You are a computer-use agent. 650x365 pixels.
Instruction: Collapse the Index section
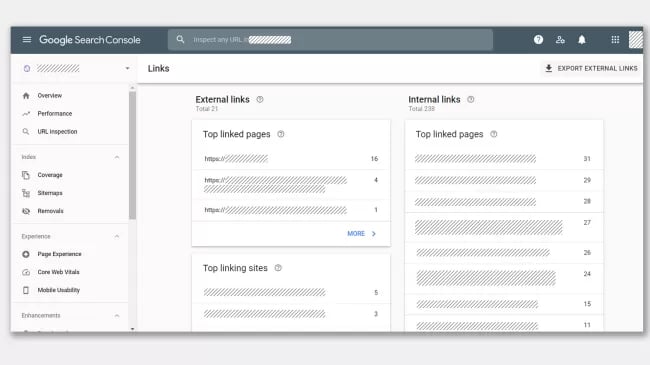pos(117,157)
